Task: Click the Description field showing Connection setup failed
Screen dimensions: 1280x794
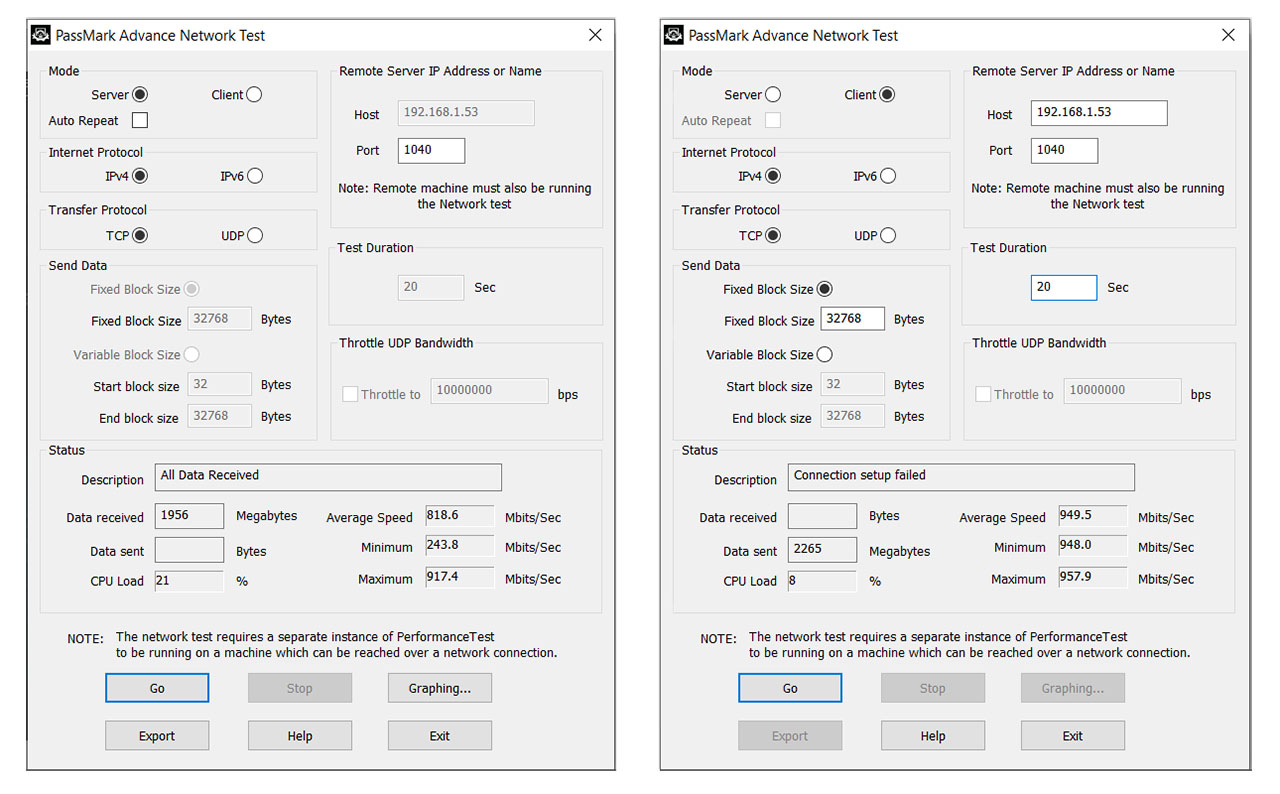Action: pos(961,477)
